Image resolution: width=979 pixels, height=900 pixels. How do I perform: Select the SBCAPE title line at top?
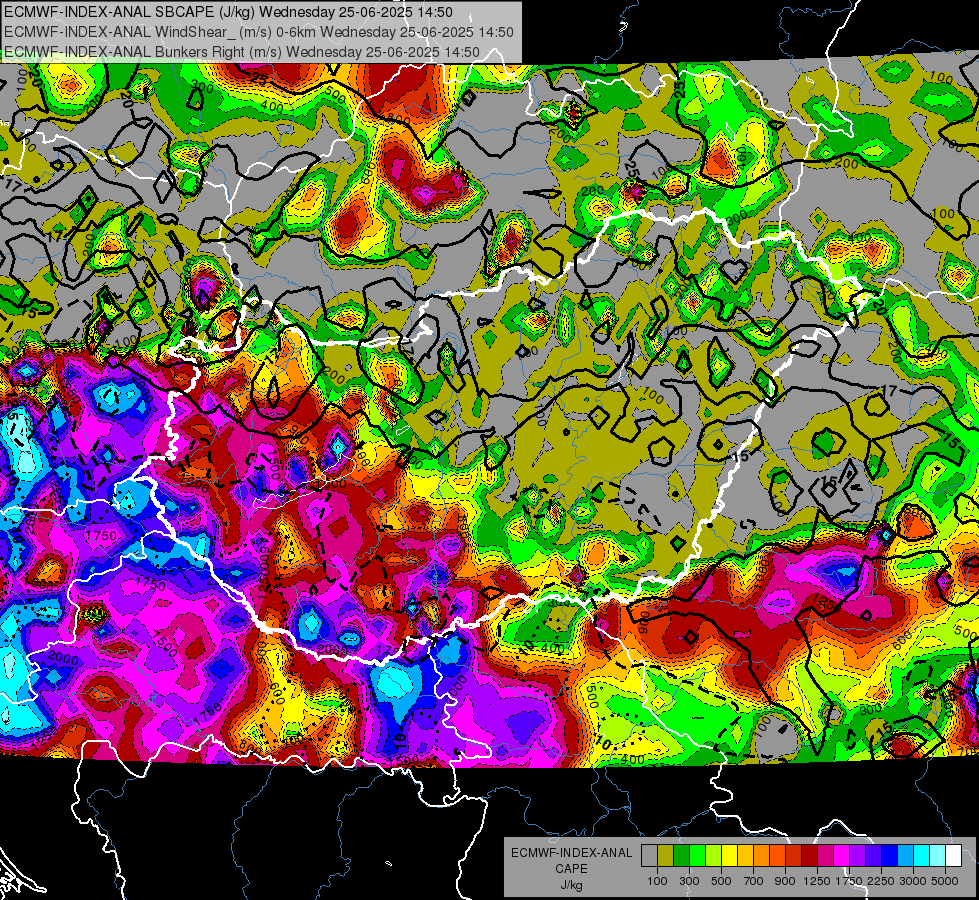click(x=229, y=11)
